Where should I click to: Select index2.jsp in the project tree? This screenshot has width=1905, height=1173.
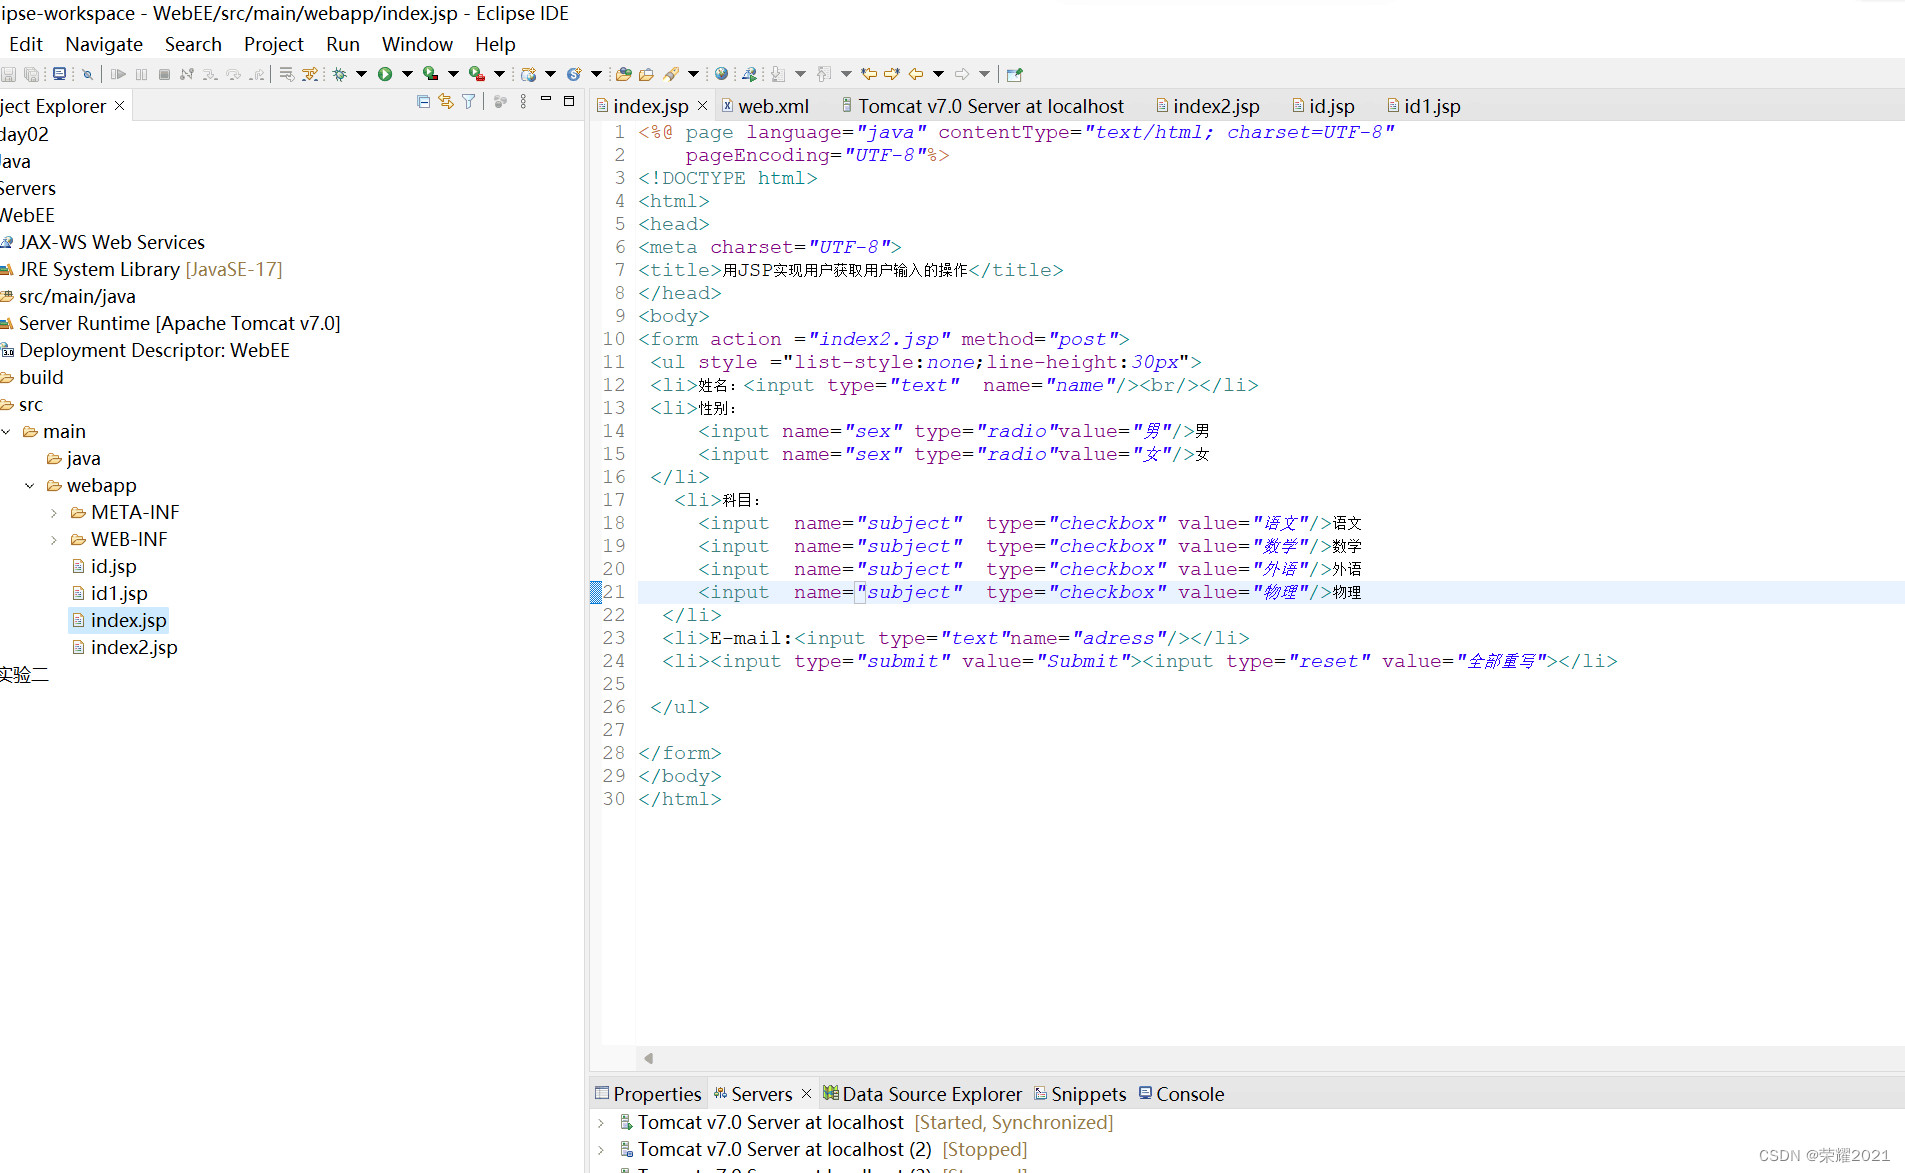pyautogui.click(x=124, y=648)
